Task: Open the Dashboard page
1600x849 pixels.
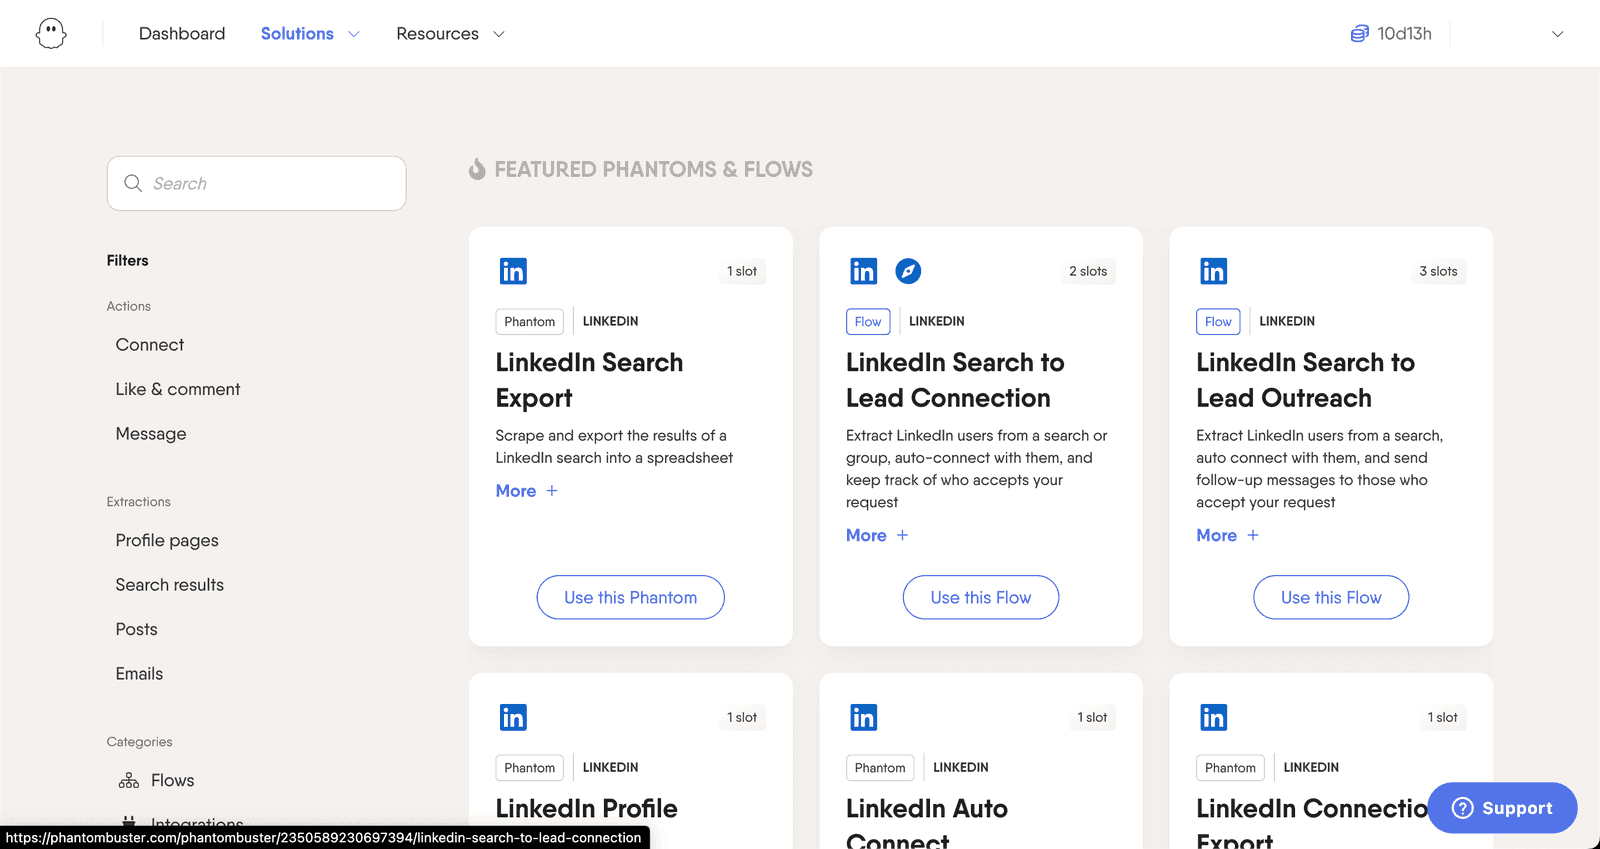Action: click(182, 33)
